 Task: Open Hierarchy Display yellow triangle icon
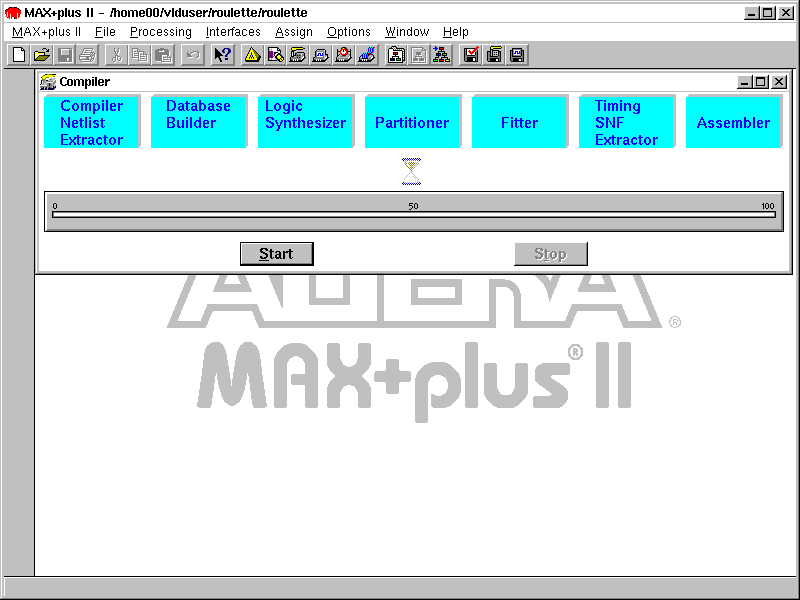tap(252, 55)
